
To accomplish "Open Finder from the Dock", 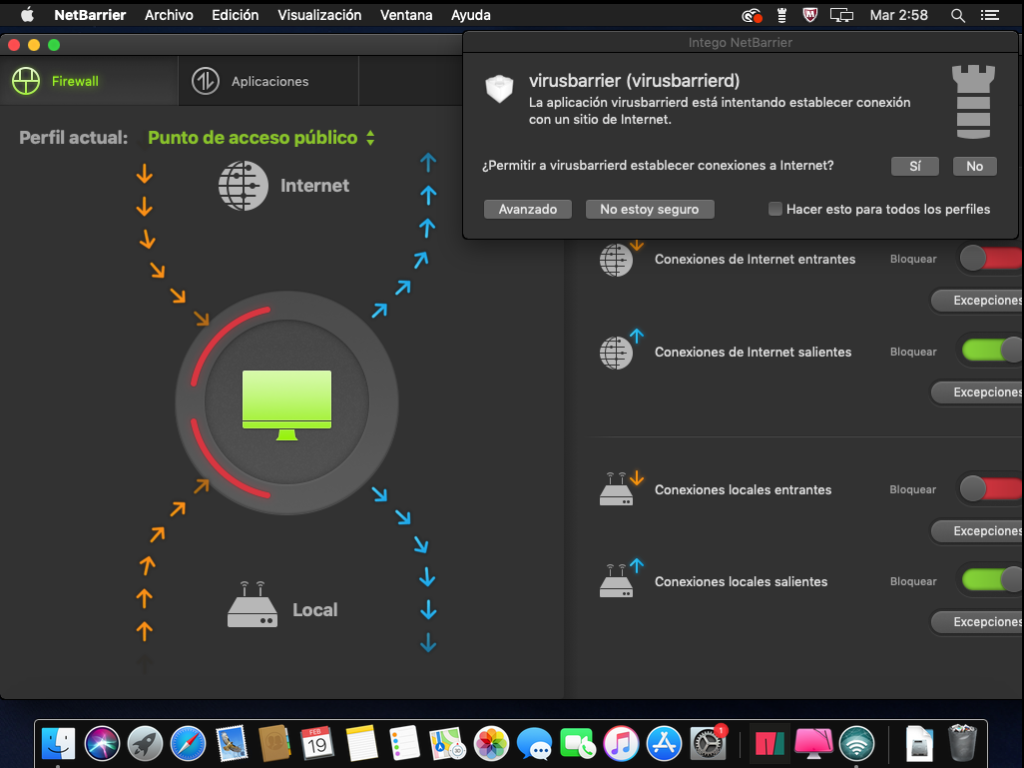I will click(x=58, y=743).
